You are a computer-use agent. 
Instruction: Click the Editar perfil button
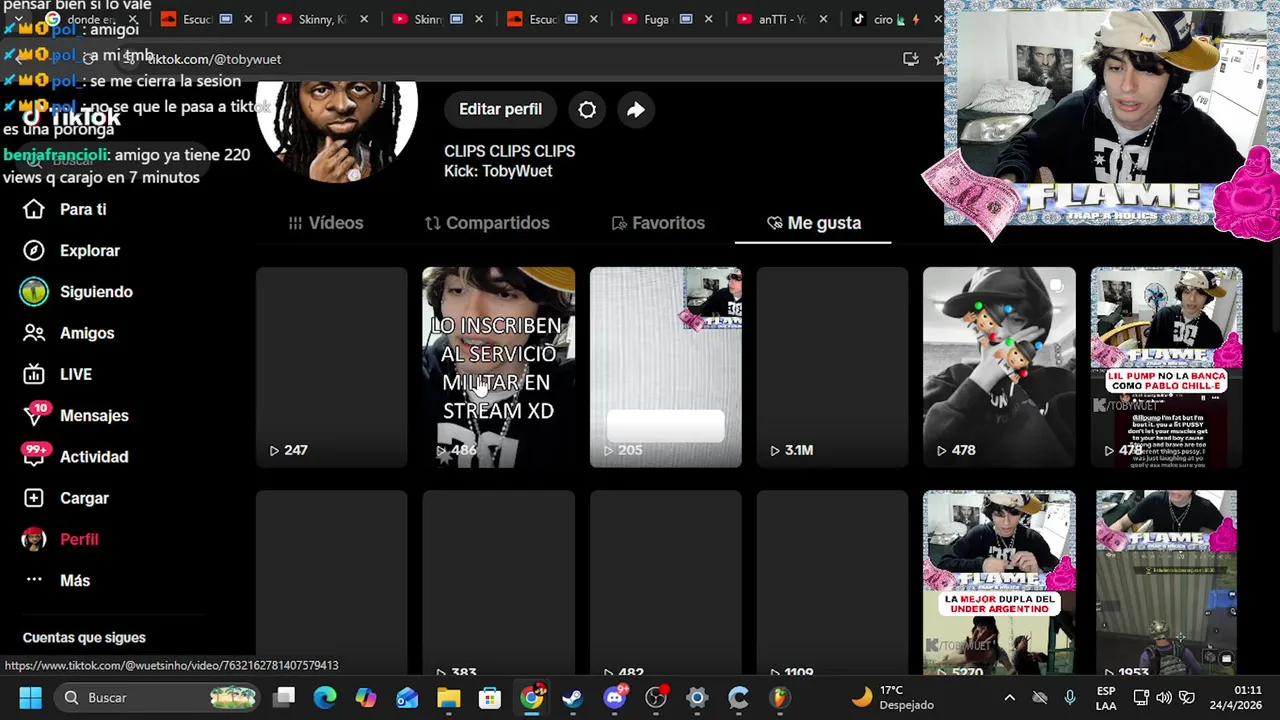[x=500, y=109]
